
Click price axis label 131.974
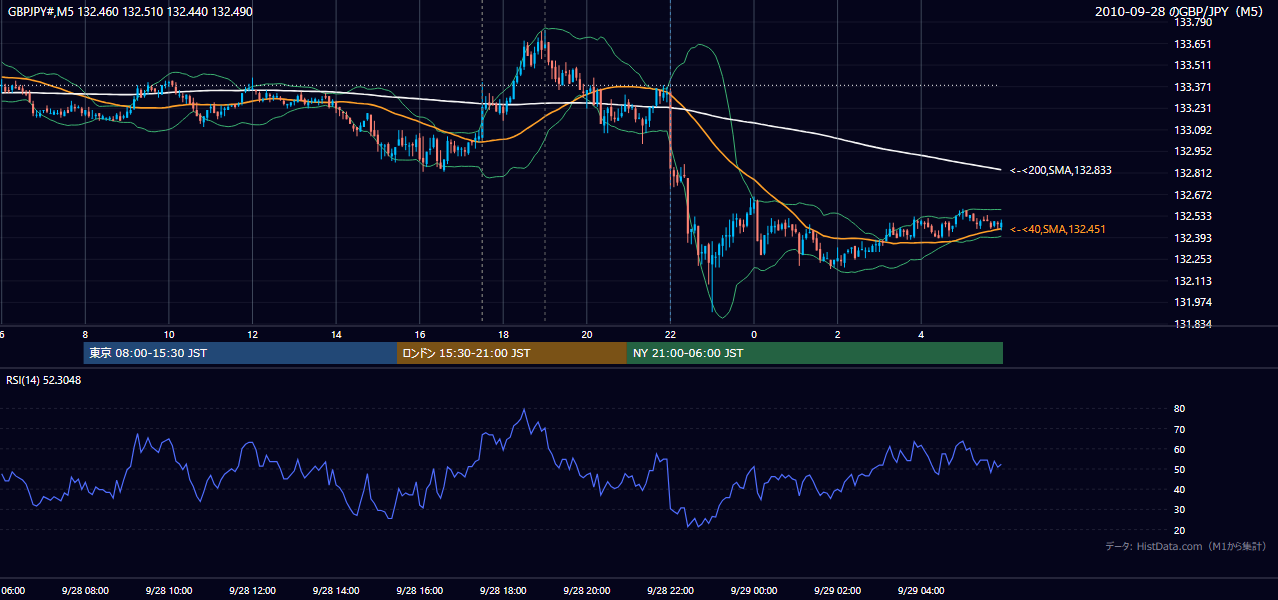pos(1193,302)
